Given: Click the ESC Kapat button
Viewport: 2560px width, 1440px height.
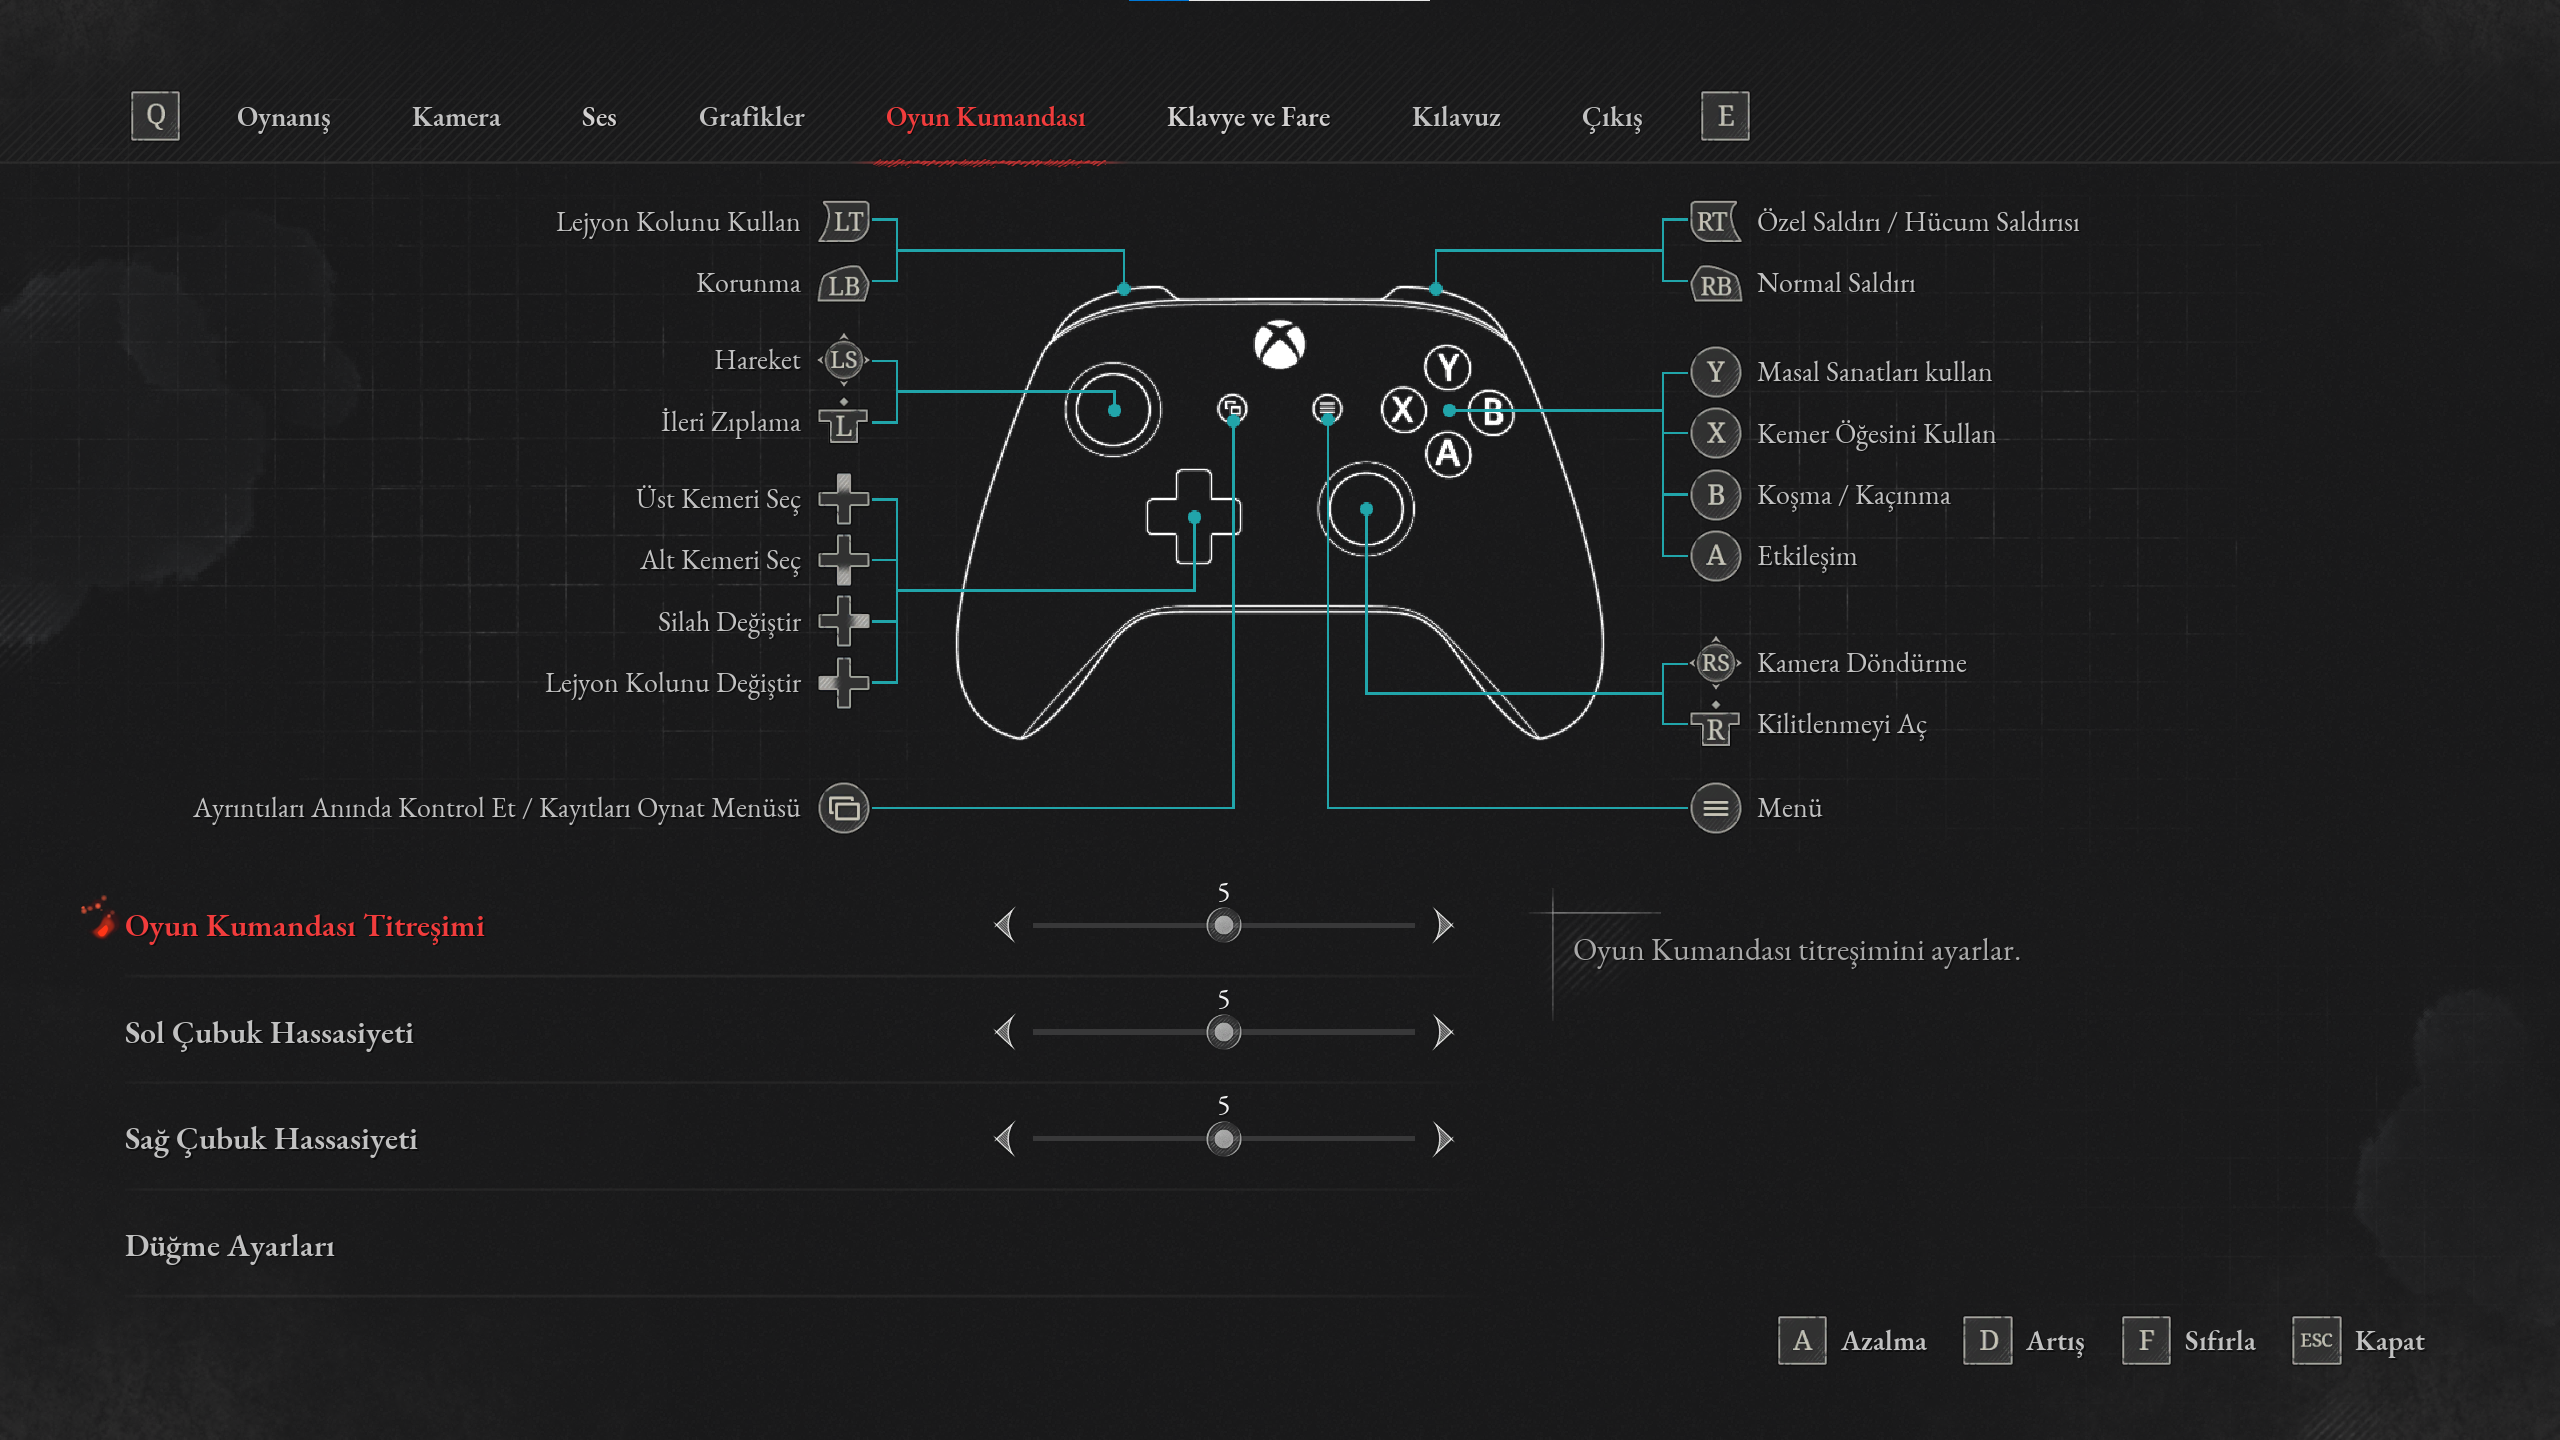Looking at the screenshot, I should [2359, 1341].
